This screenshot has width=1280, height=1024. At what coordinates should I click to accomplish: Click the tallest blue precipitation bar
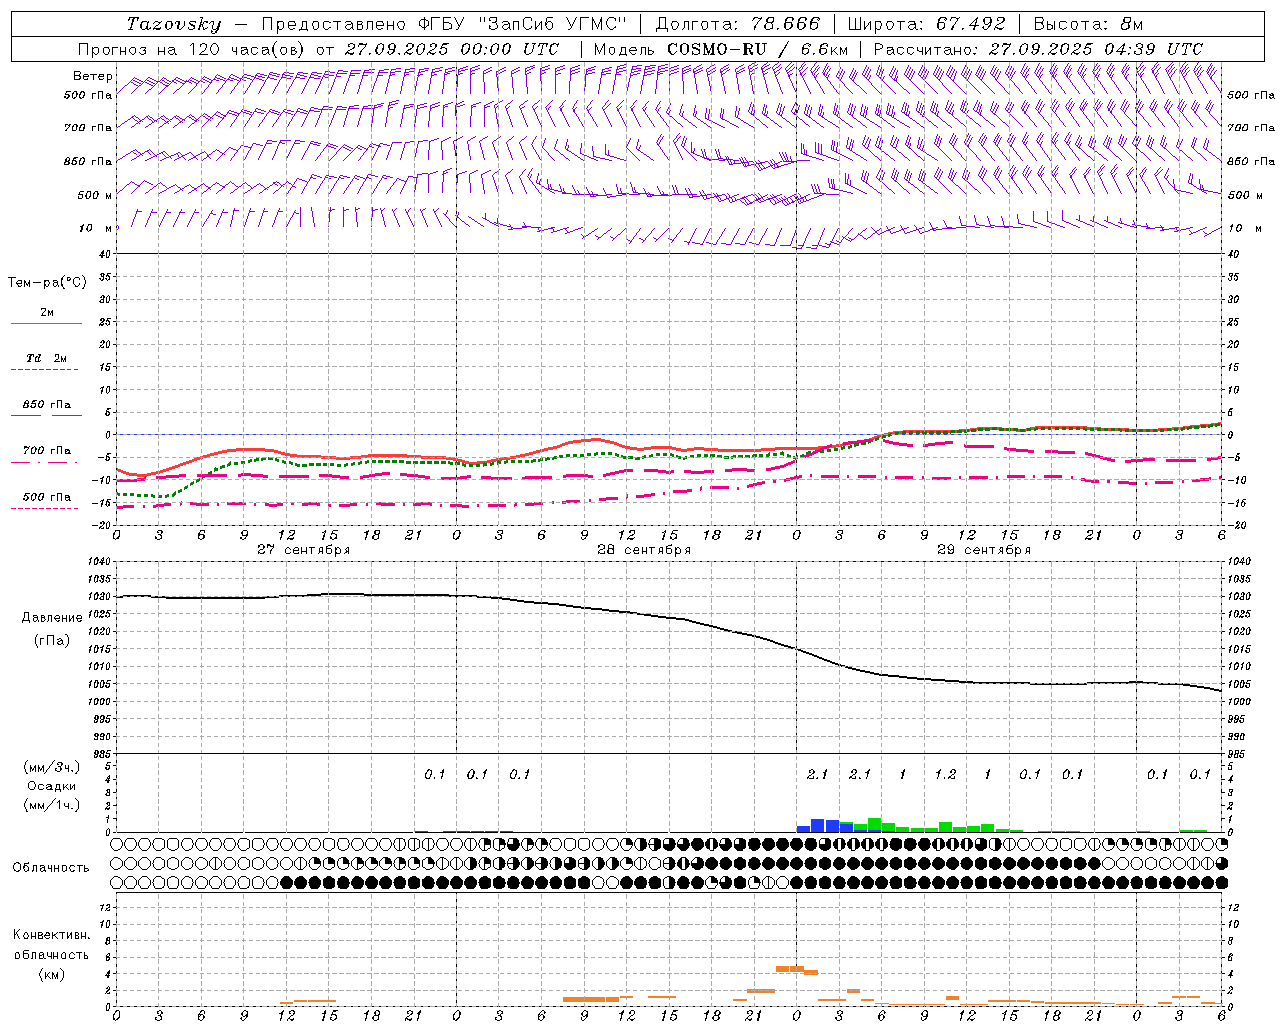[x=818, y=825]
